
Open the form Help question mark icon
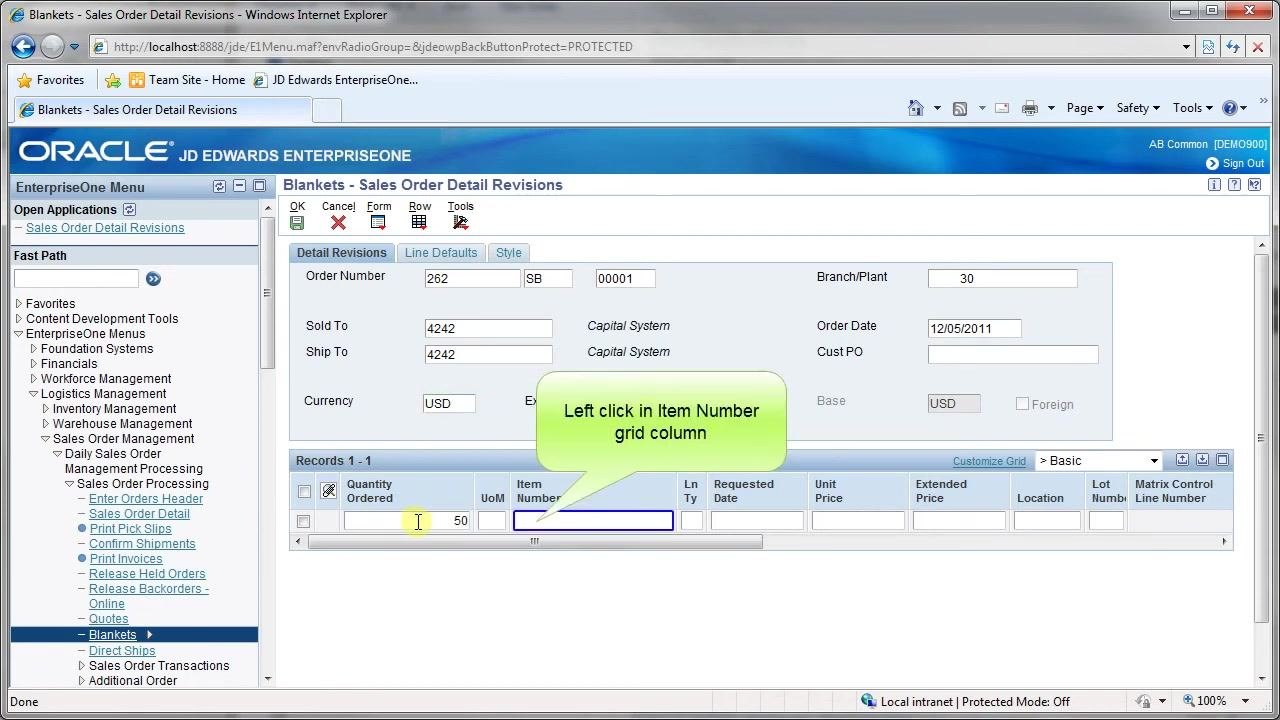1234,185
